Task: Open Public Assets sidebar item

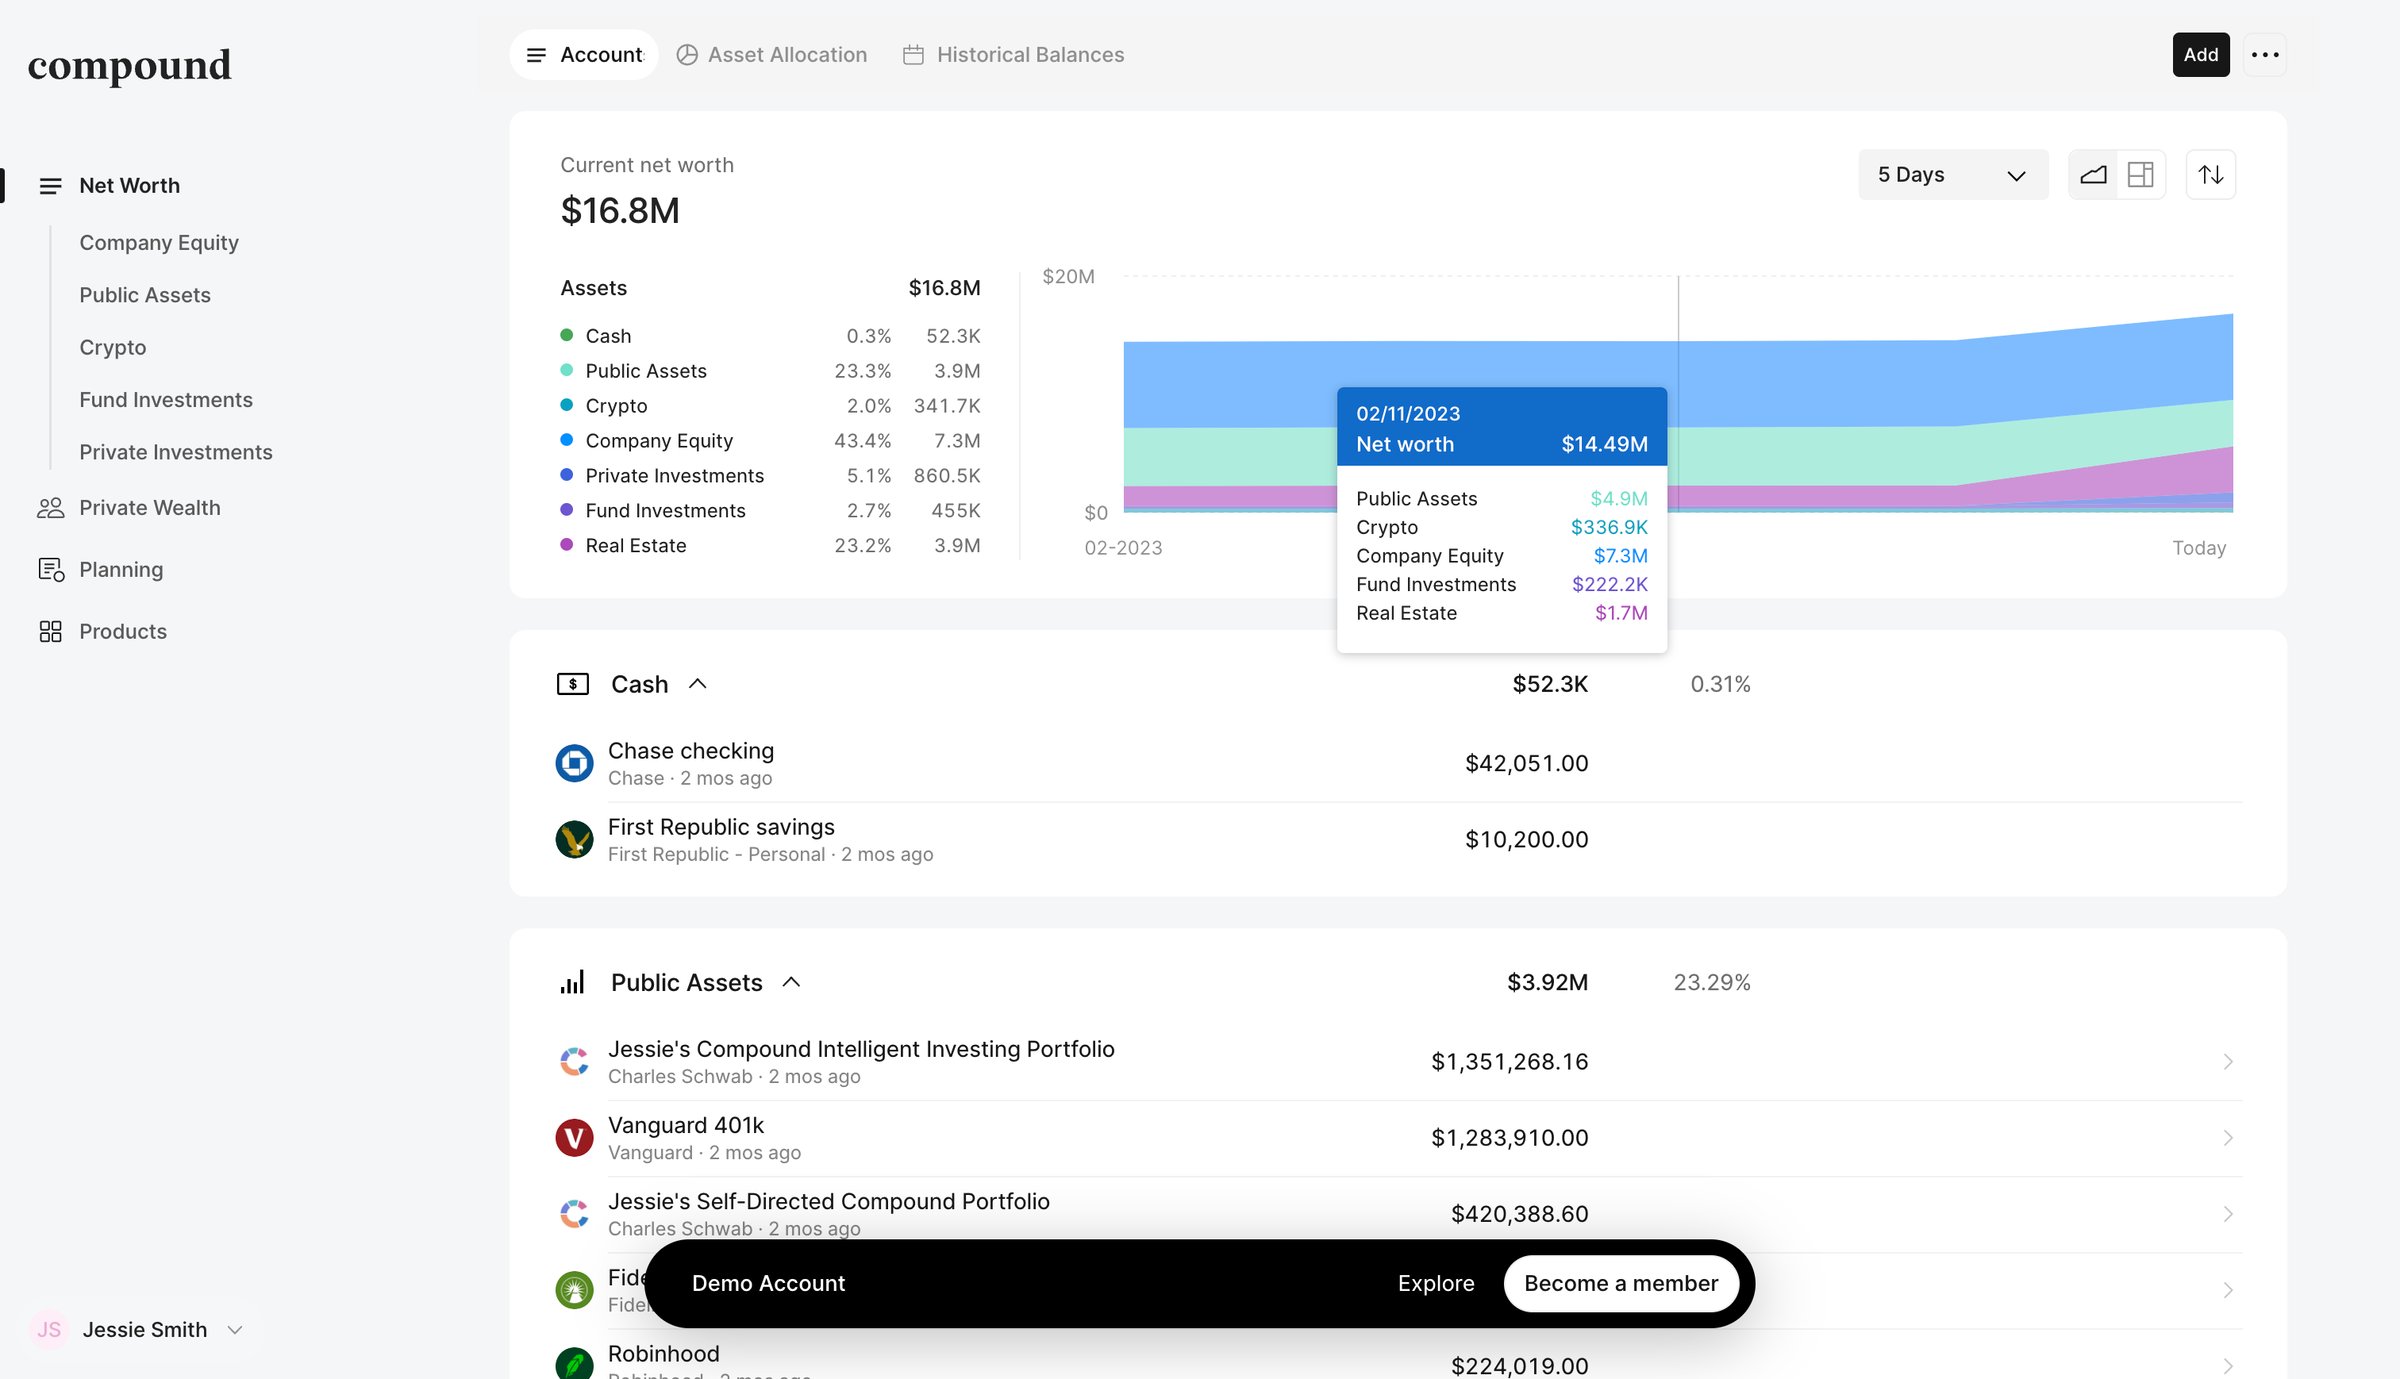Action: [145, 295]
